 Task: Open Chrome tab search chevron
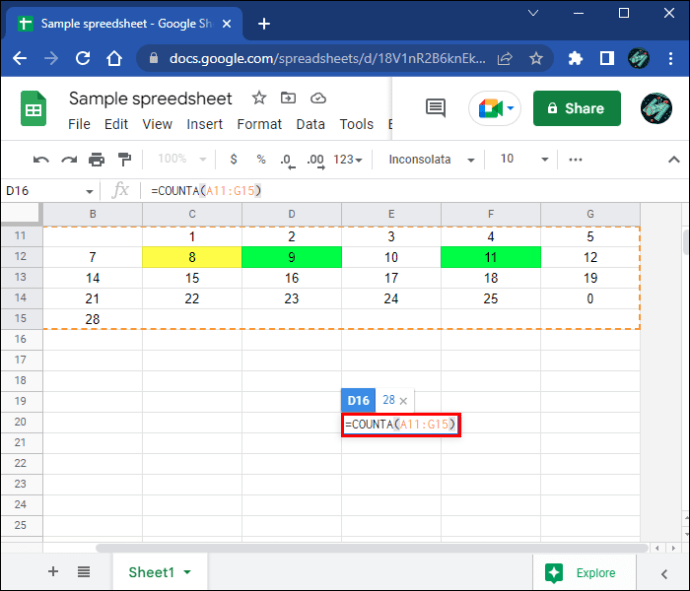tap(533, 13)
